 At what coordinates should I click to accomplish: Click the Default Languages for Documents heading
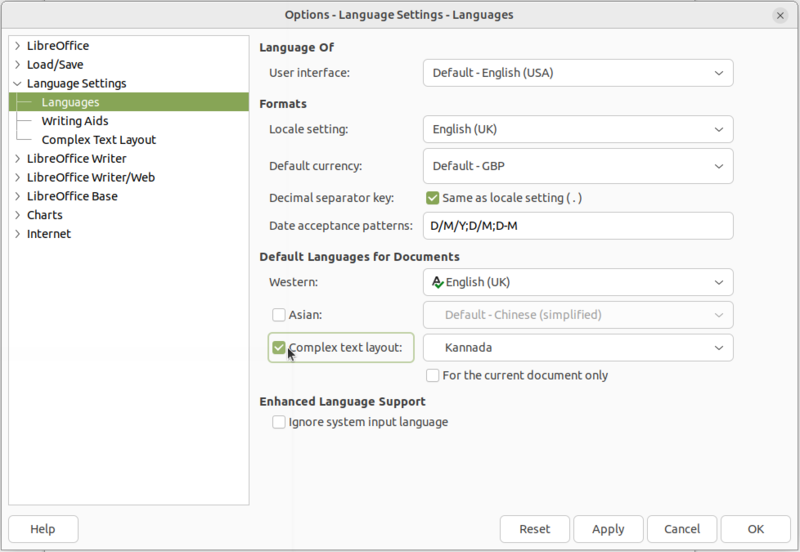pos(359,257)
